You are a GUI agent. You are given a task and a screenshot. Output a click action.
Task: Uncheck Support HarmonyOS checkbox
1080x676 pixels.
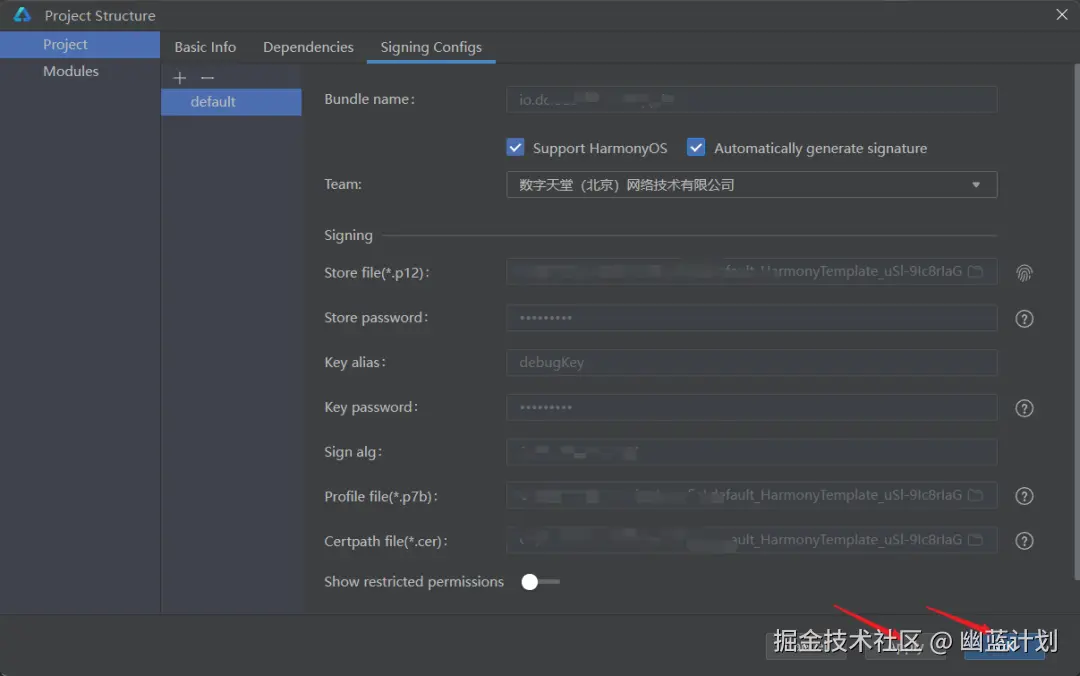click(x=515, y=147)
